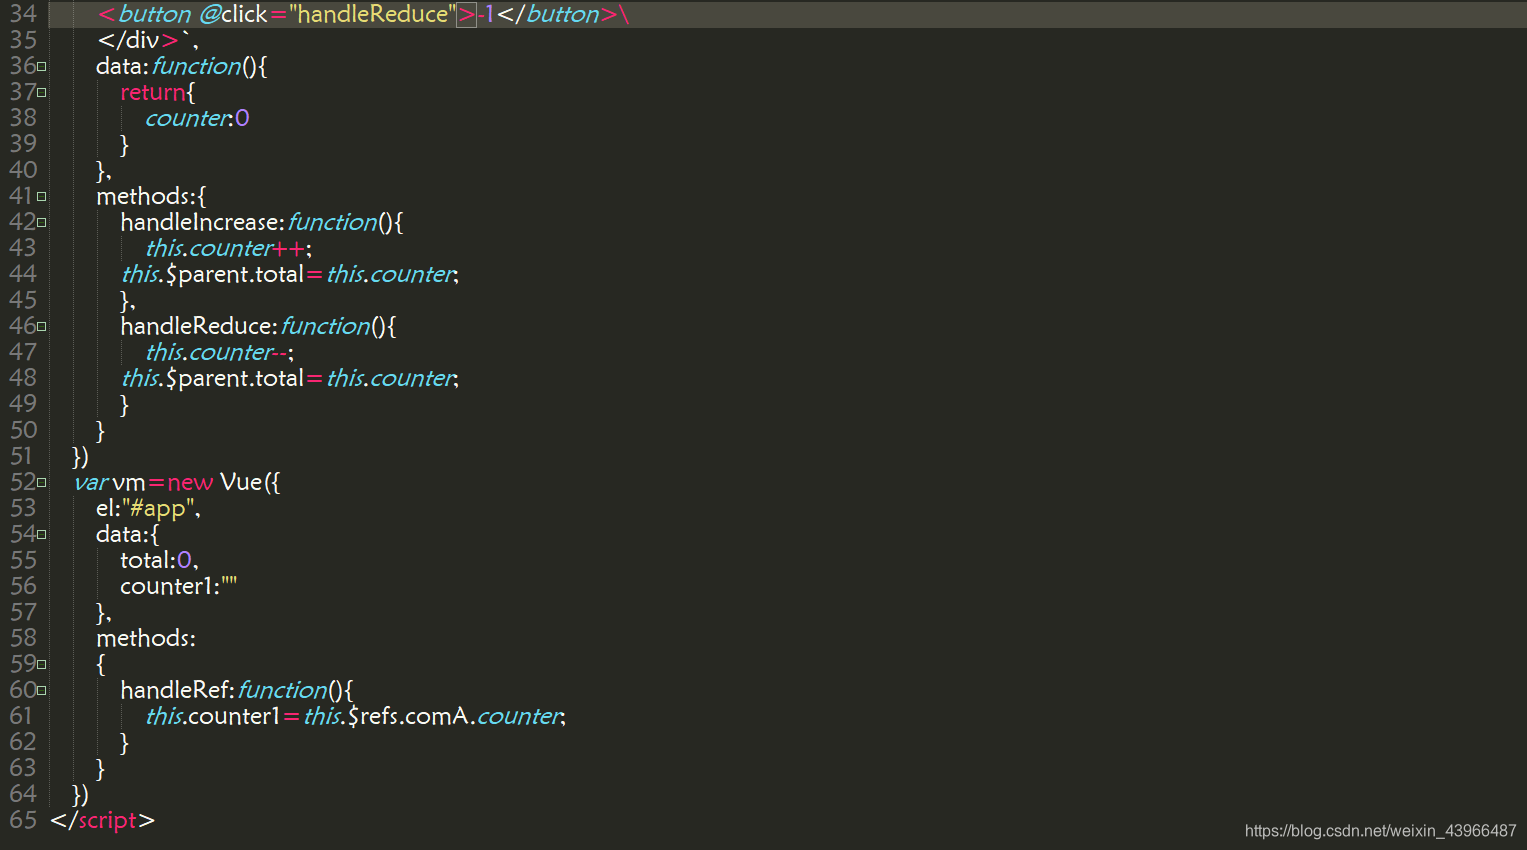
Task: Click the '@click' attribute on line 34
Action: tap(233, 14)
